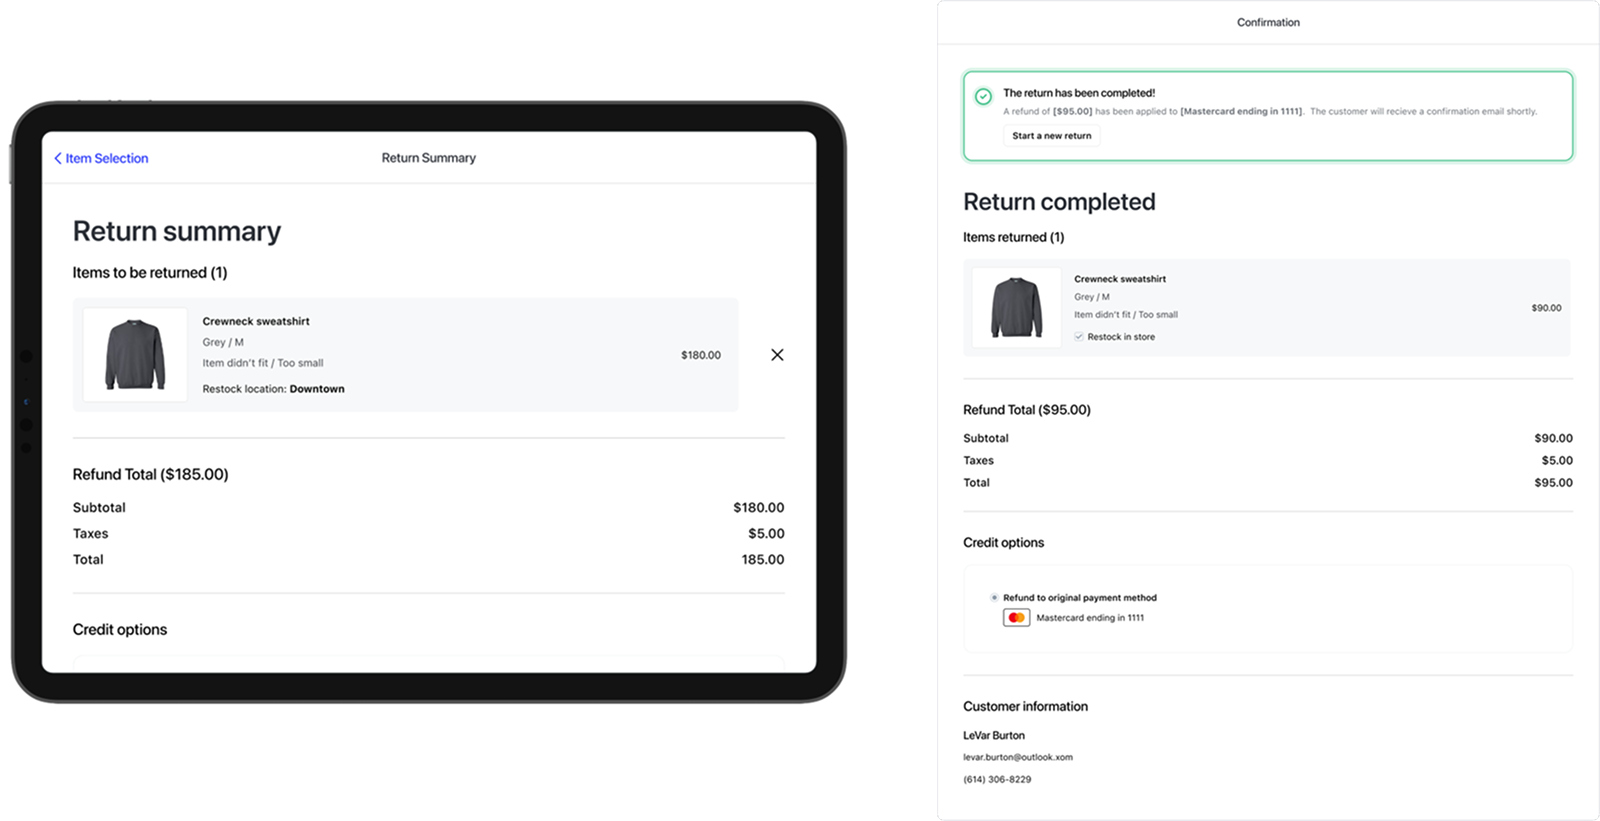Click the phone number (614) 306-8229
This screenshot has width=1600, height=821.
point(997,779)
